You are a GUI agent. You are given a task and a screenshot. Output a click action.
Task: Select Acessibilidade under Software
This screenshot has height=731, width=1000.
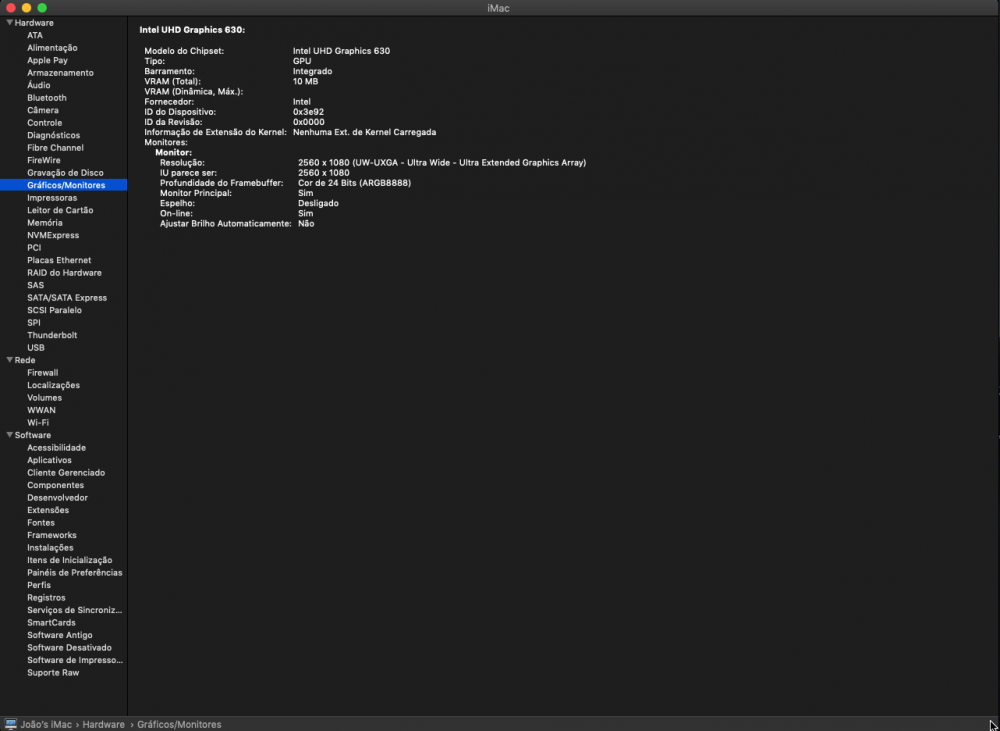click(x=56, y=448)
